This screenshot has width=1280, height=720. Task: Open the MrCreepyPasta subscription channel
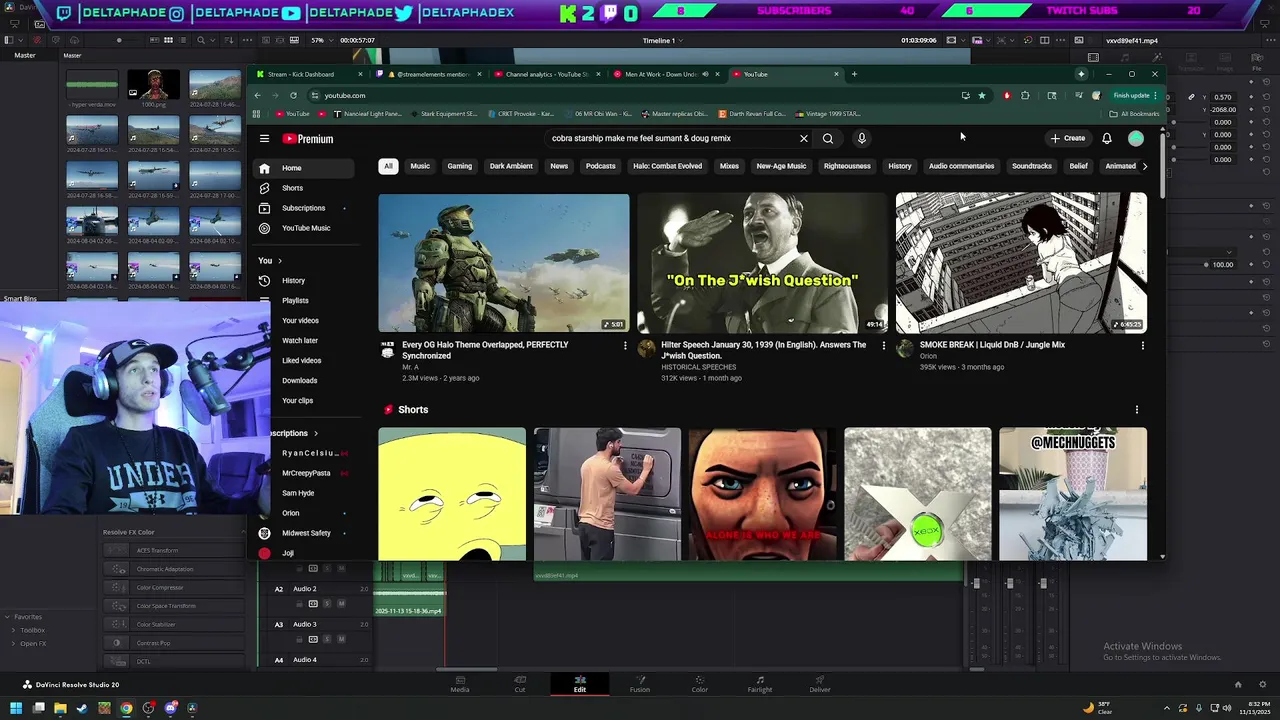pyautogui.click(x=306, y=473)
